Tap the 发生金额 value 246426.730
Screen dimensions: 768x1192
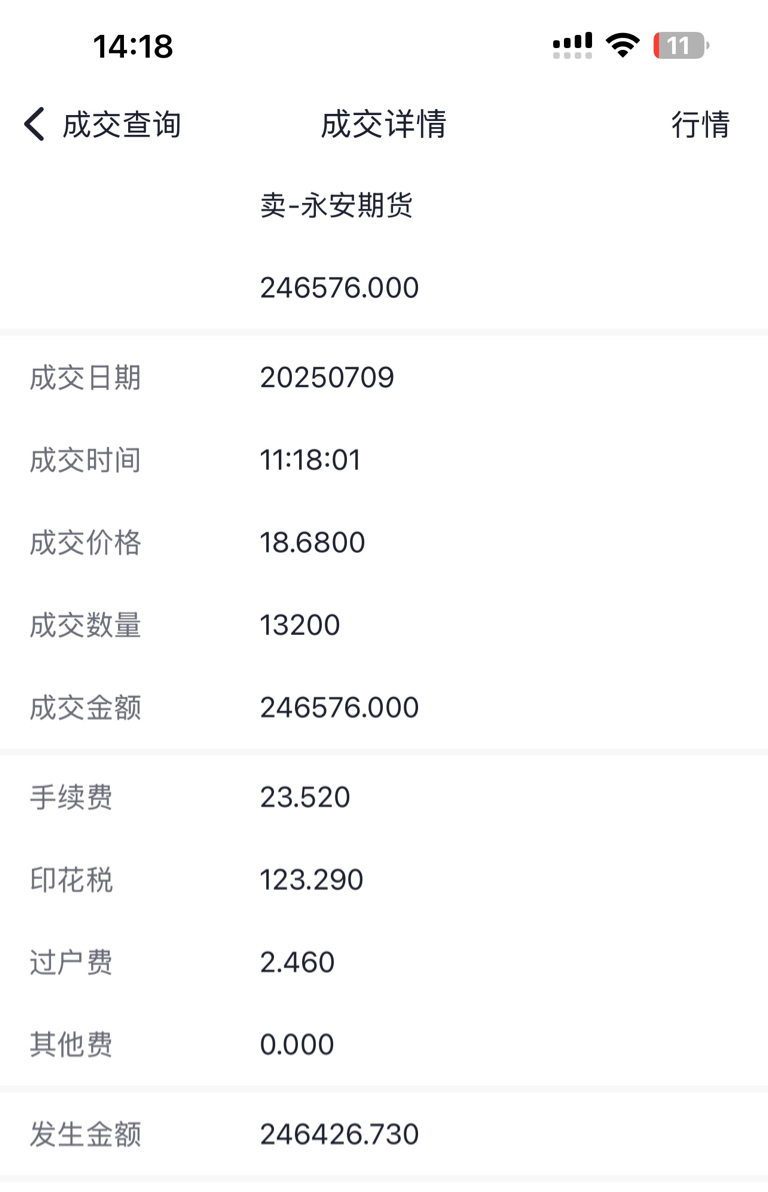[x=339, y=1134]
